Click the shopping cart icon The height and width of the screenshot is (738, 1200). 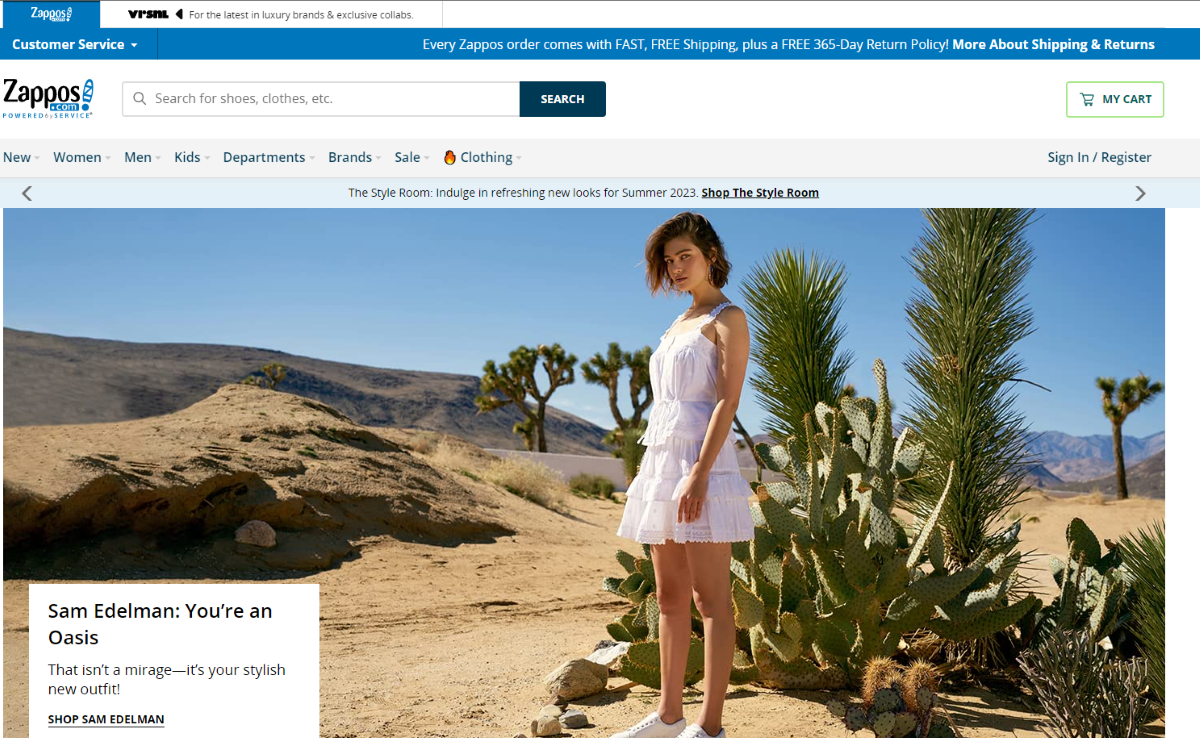1087,99
